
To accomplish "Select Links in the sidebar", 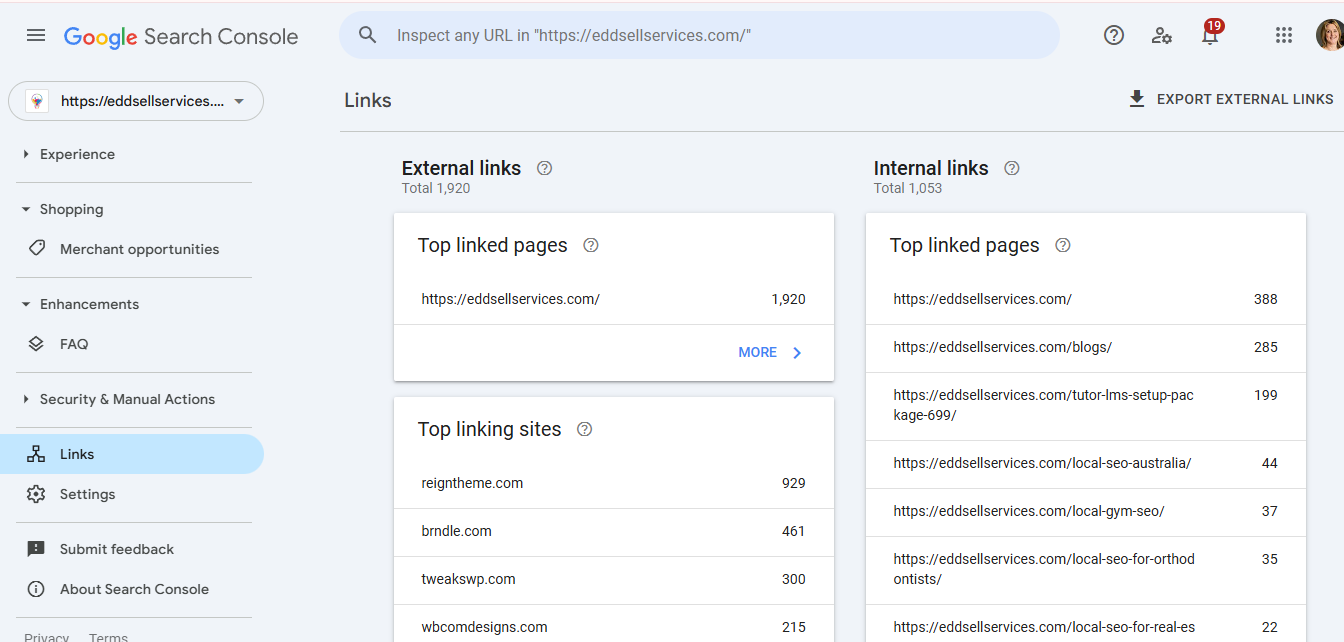I will (132, 454).
